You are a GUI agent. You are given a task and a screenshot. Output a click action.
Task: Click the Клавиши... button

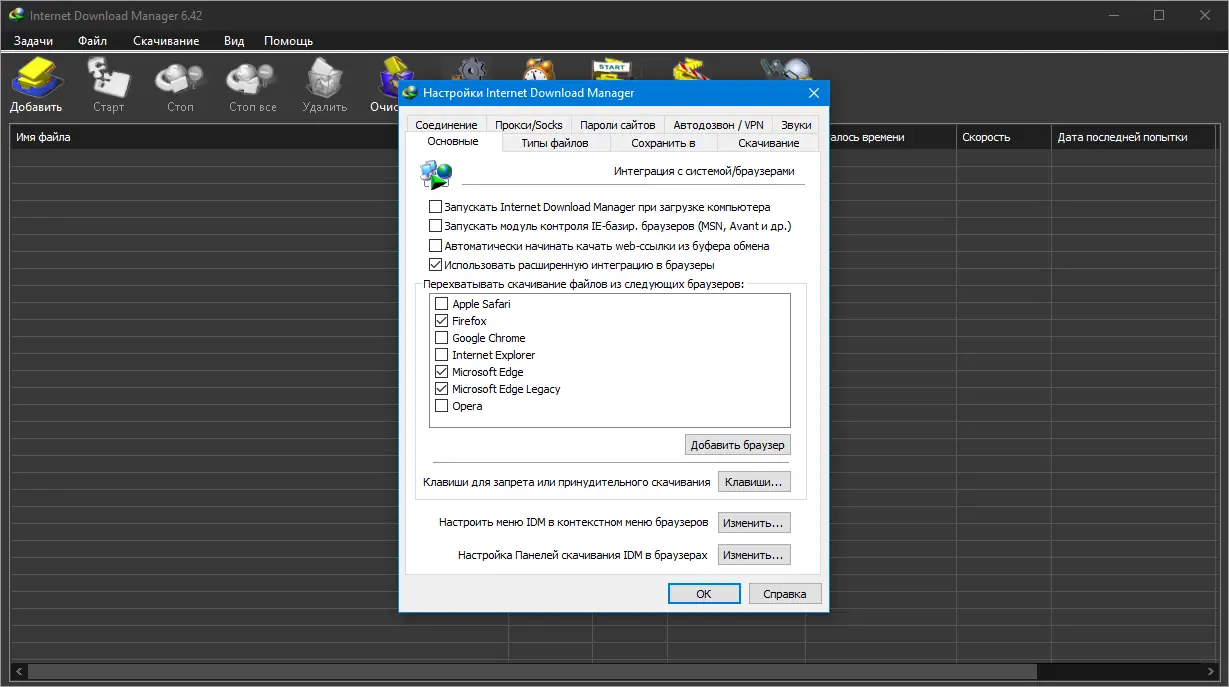(754, 482)
